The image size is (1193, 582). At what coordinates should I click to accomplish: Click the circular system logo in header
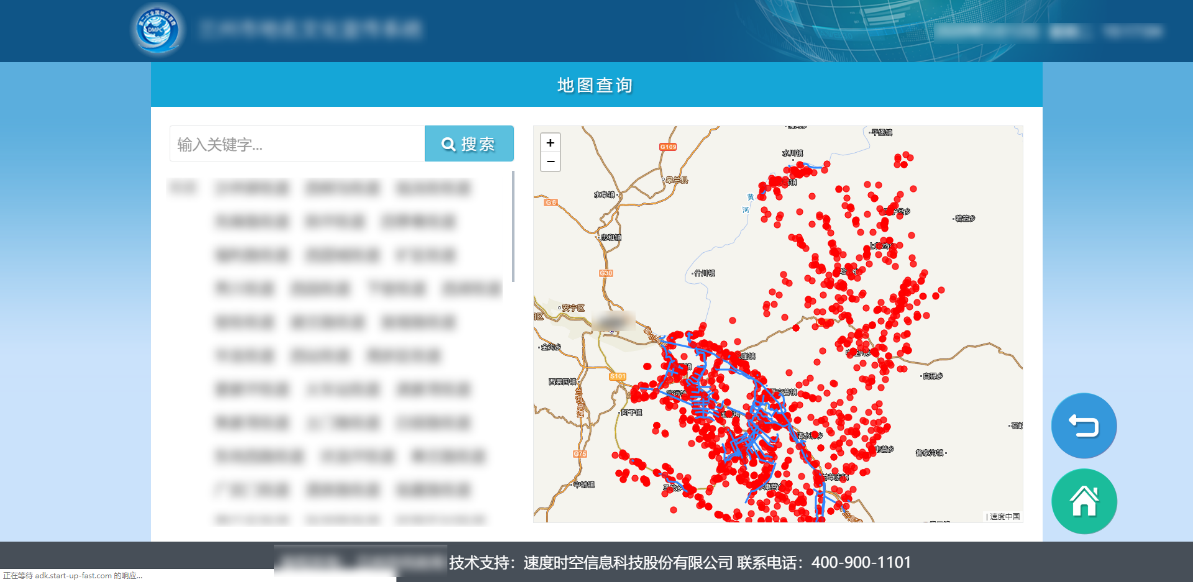click(x=158, y=30)
